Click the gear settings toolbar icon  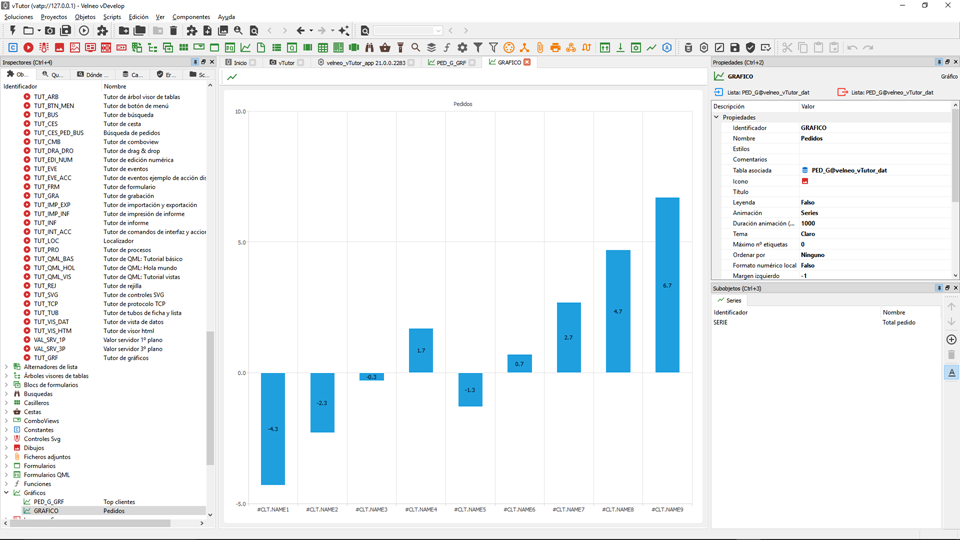pyautogui.click(x=462, y=47)
